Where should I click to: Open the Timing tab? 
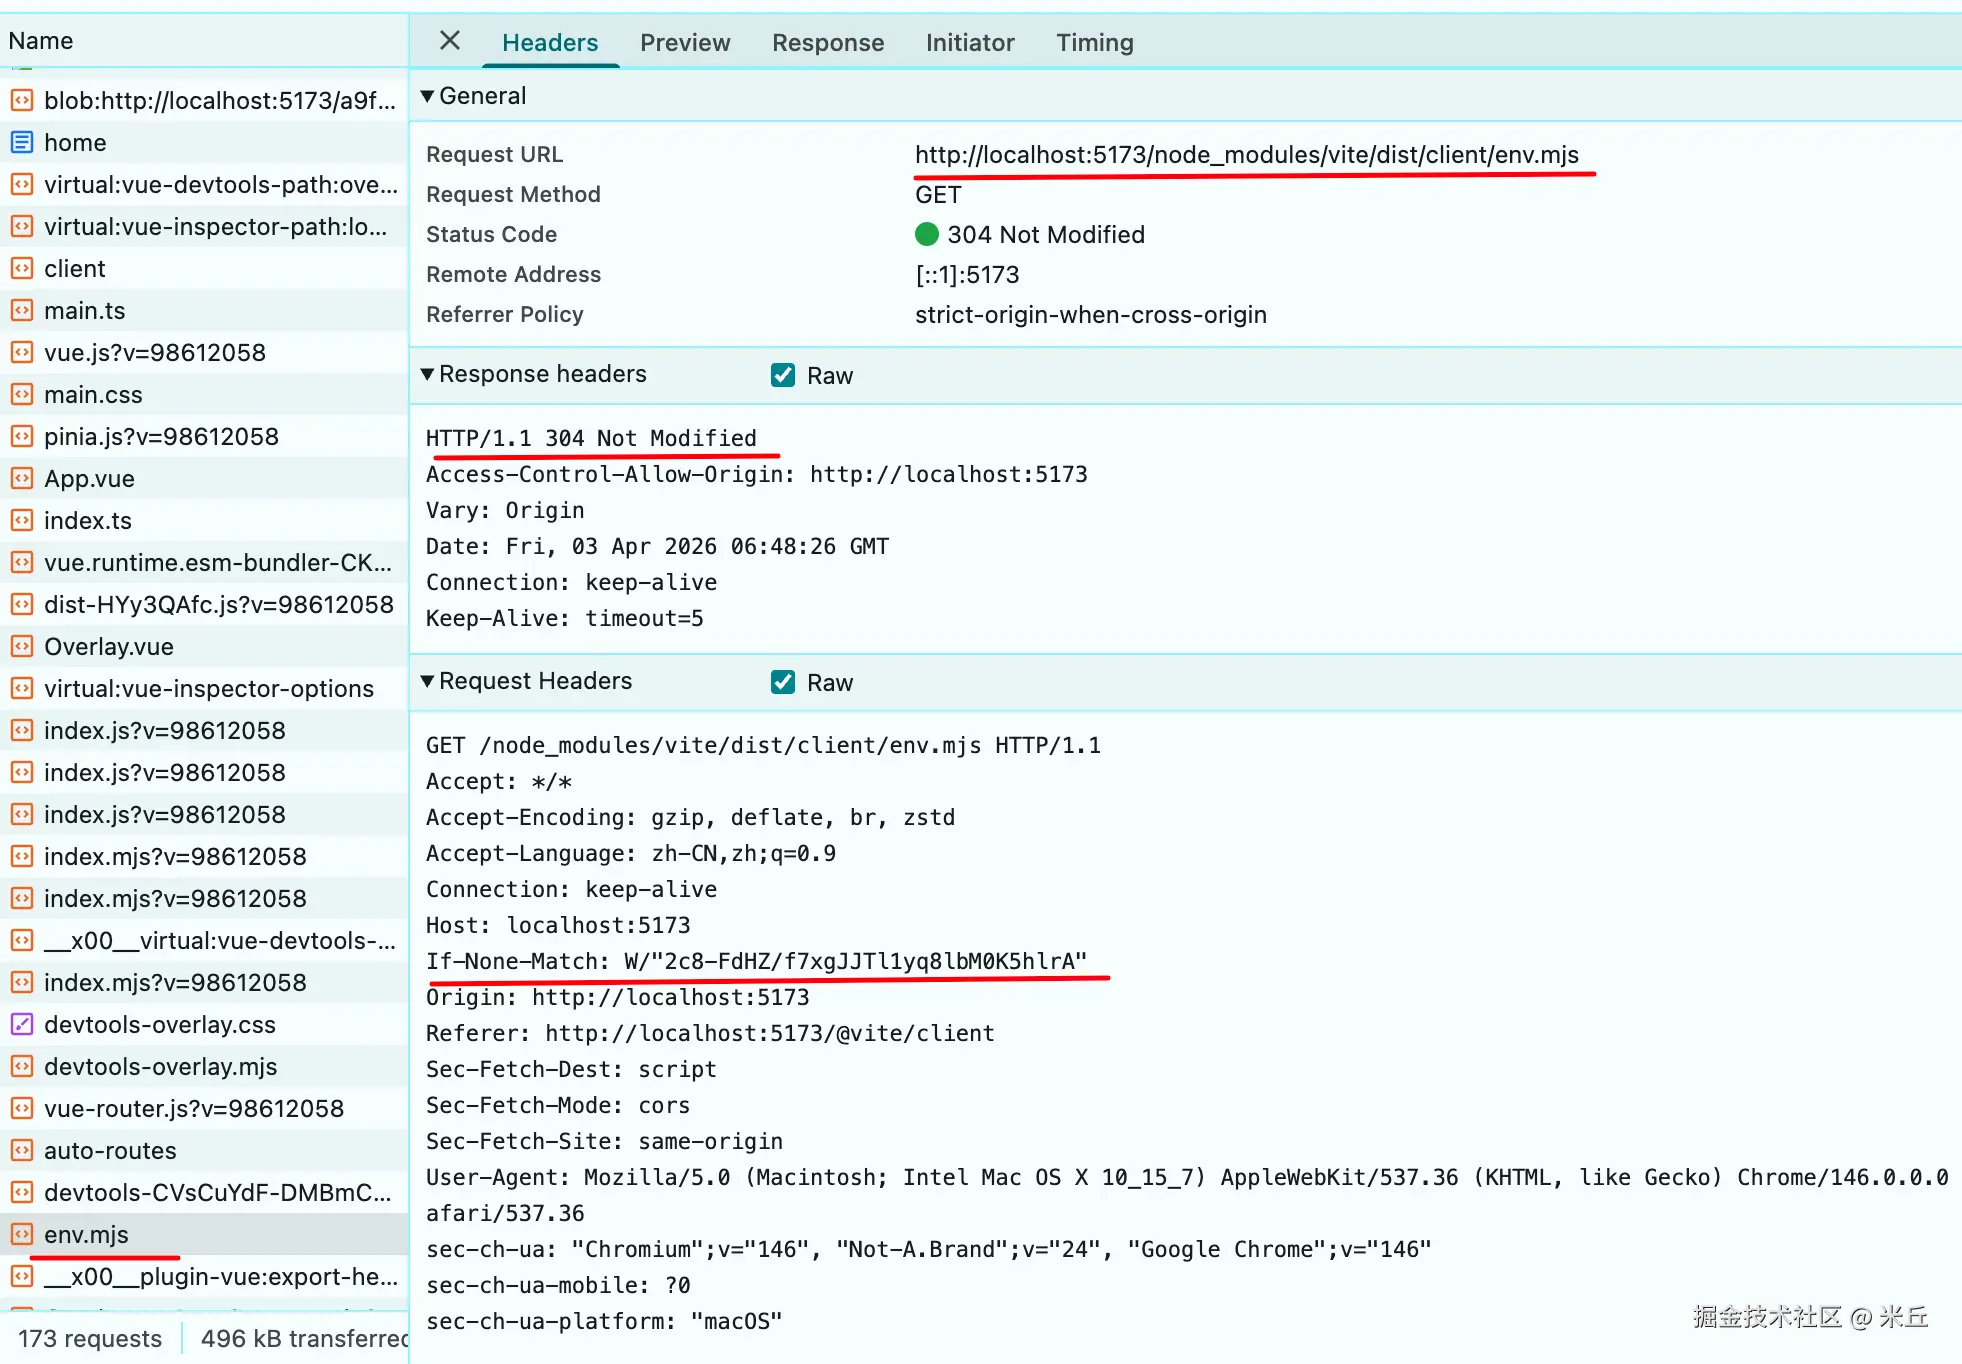(1095, 43)
